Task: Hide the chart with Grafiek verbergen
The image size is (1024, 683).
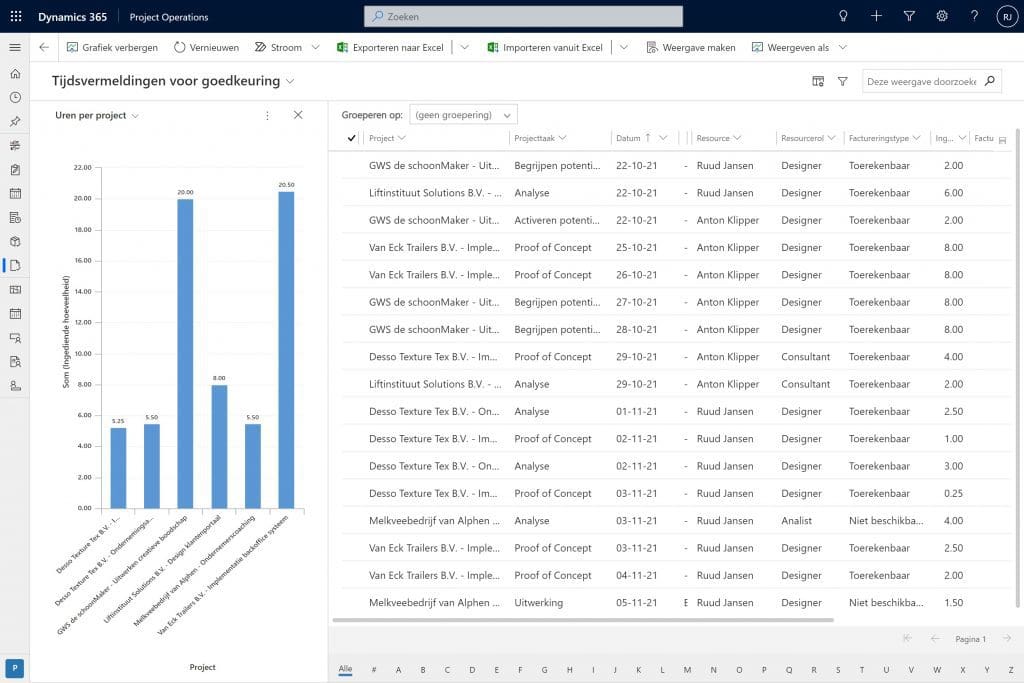Action: (x=112, y=47)
